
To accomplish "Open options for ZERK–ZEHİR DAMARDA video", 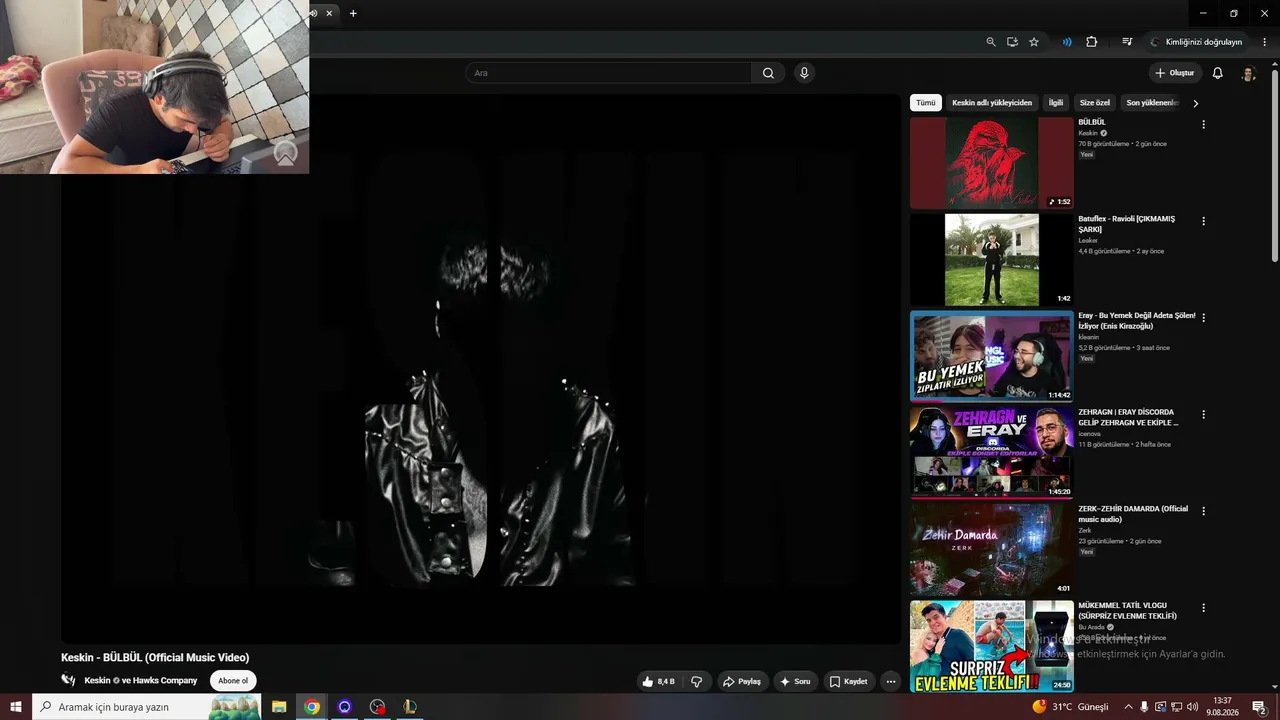I will point(1203,511).
